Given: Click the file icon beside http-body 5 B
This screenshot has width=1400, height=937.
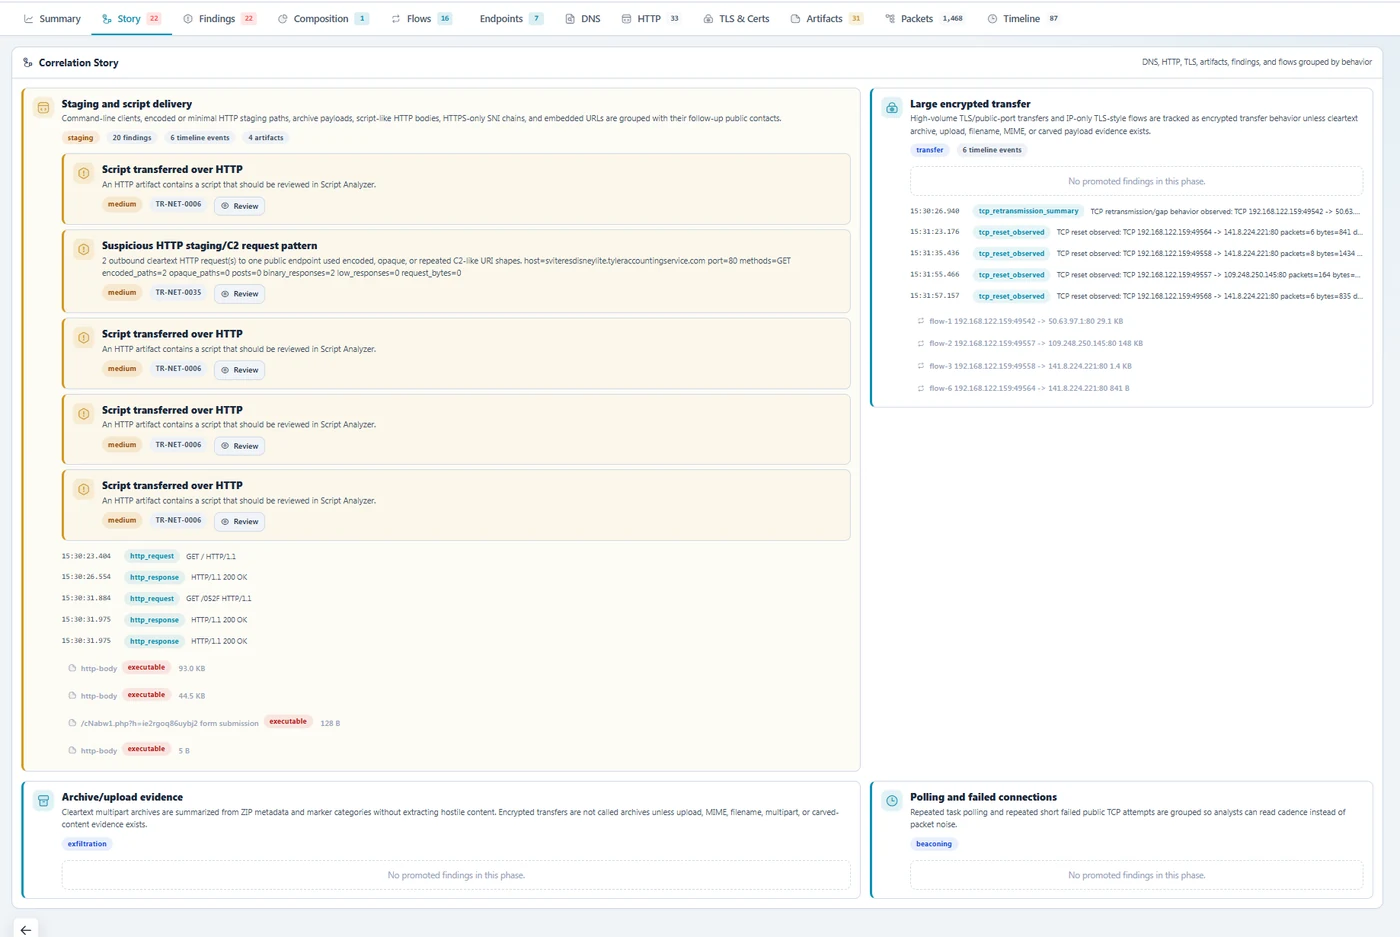Looking at the screenshot, I should tap(72, 750).
